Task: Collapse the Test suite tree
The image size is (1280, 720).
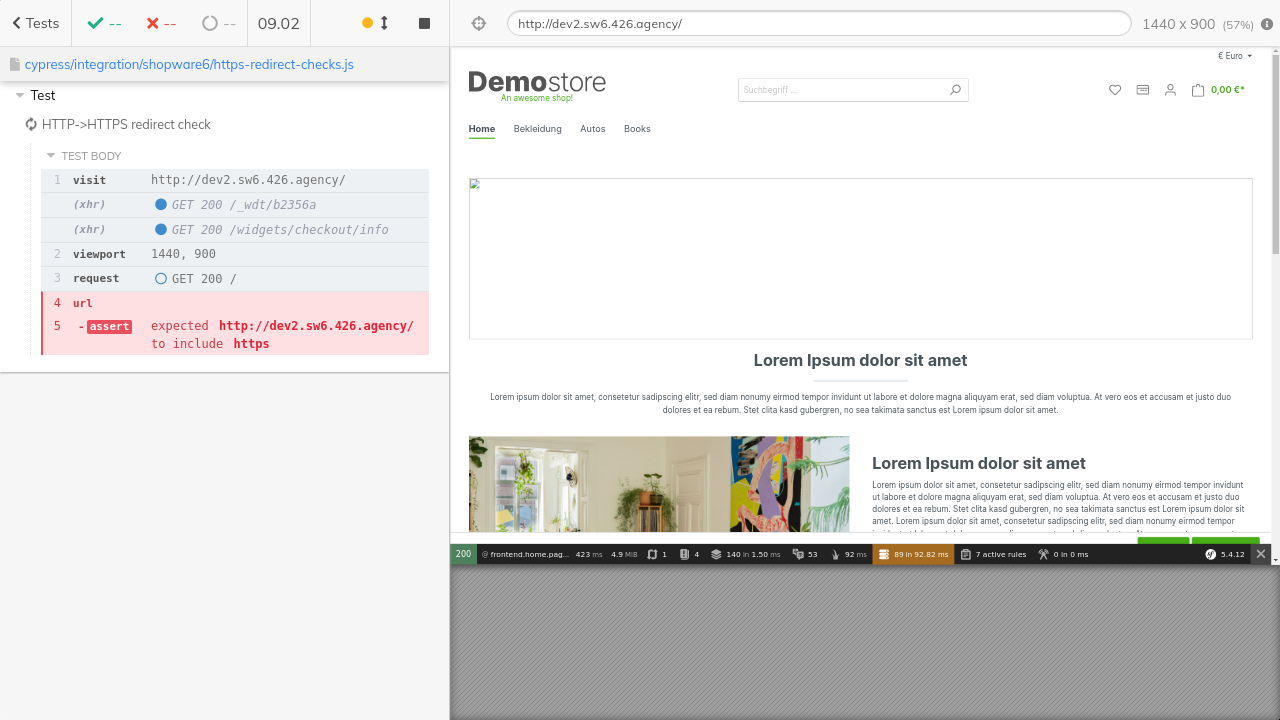Action: click(x=20, y=96)
